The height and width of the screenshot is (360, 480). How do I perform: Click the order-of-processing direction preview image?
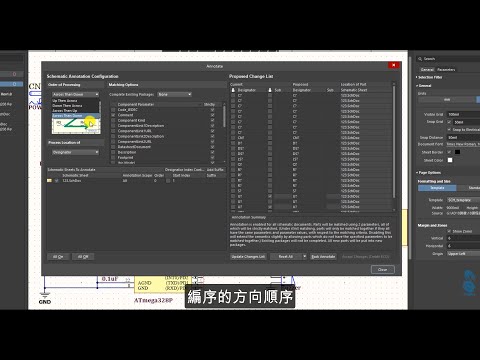click(x=76, y=126)
